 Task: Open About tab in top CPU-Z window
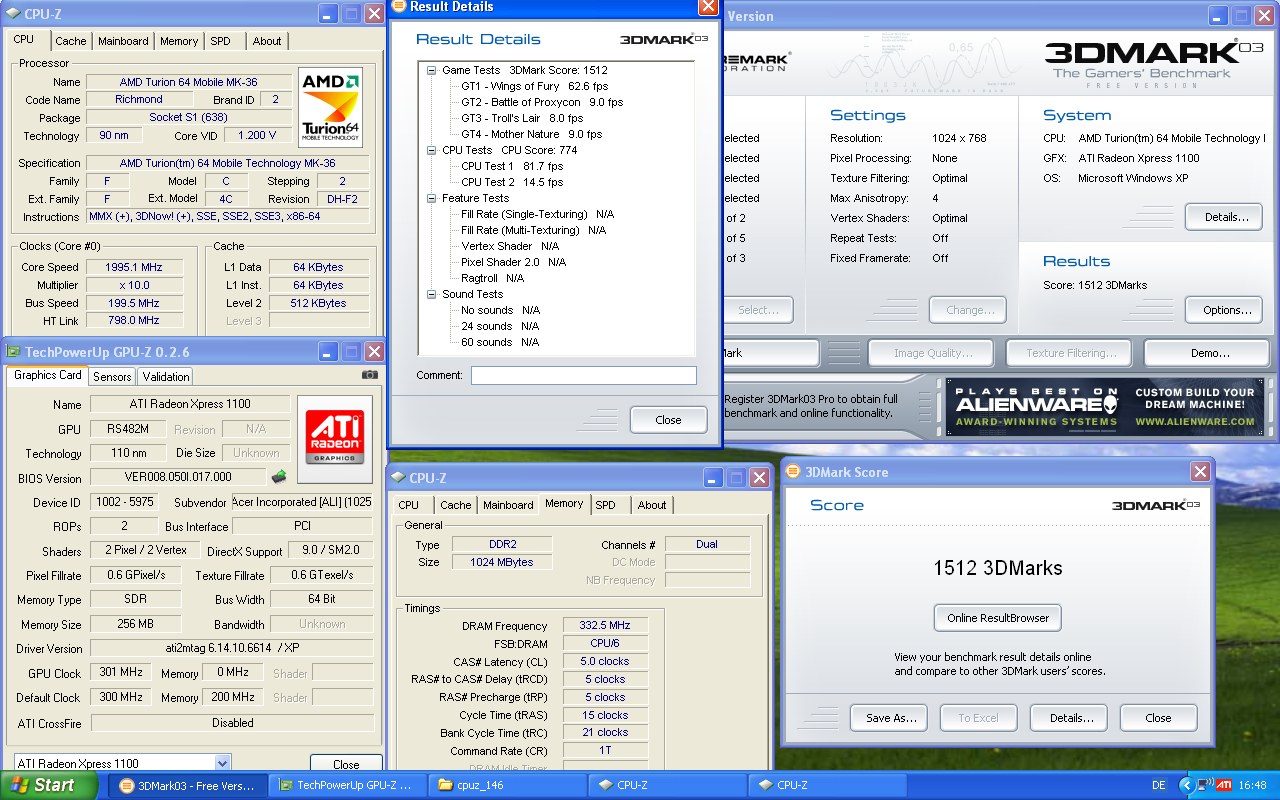tap(267, 41)
